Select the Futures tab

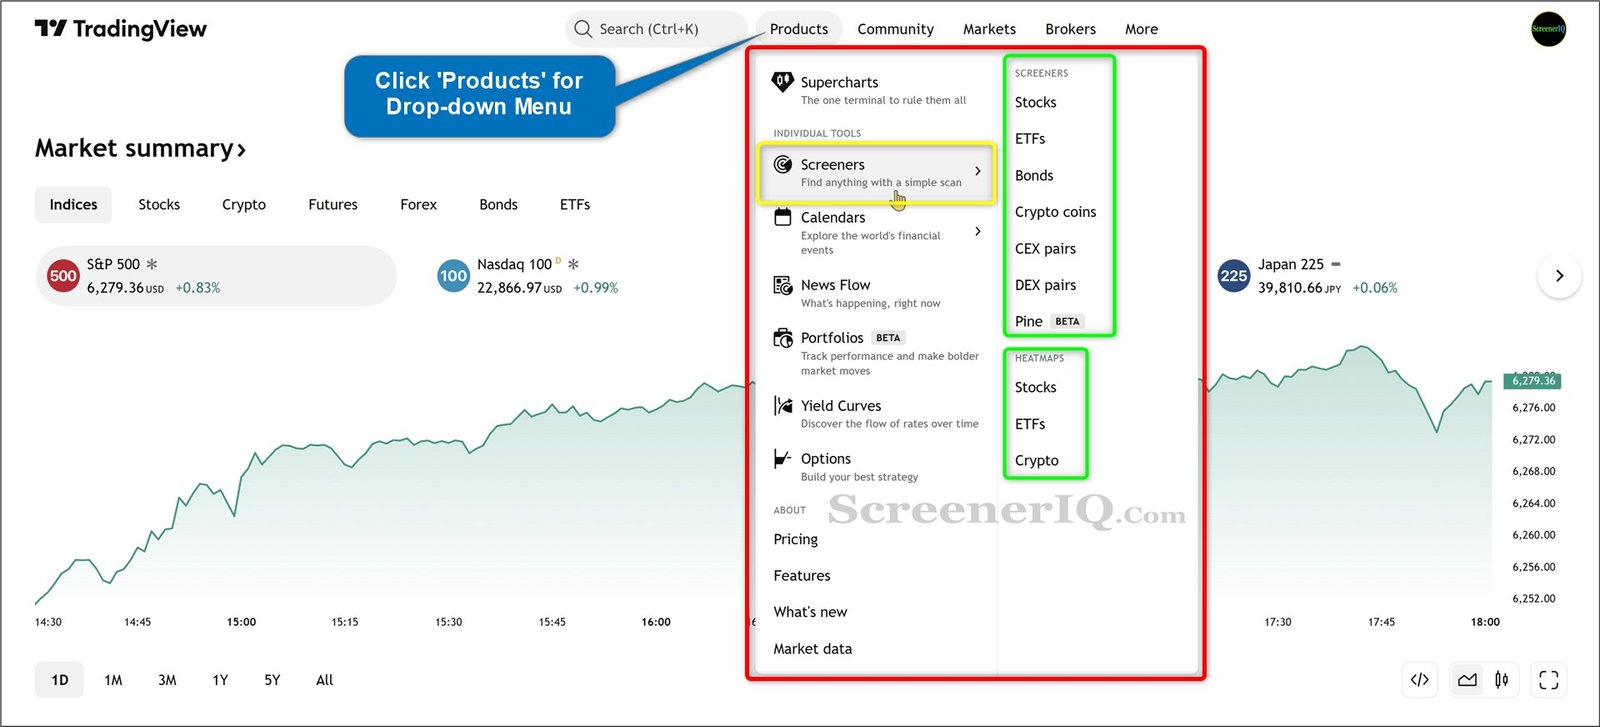333,205
